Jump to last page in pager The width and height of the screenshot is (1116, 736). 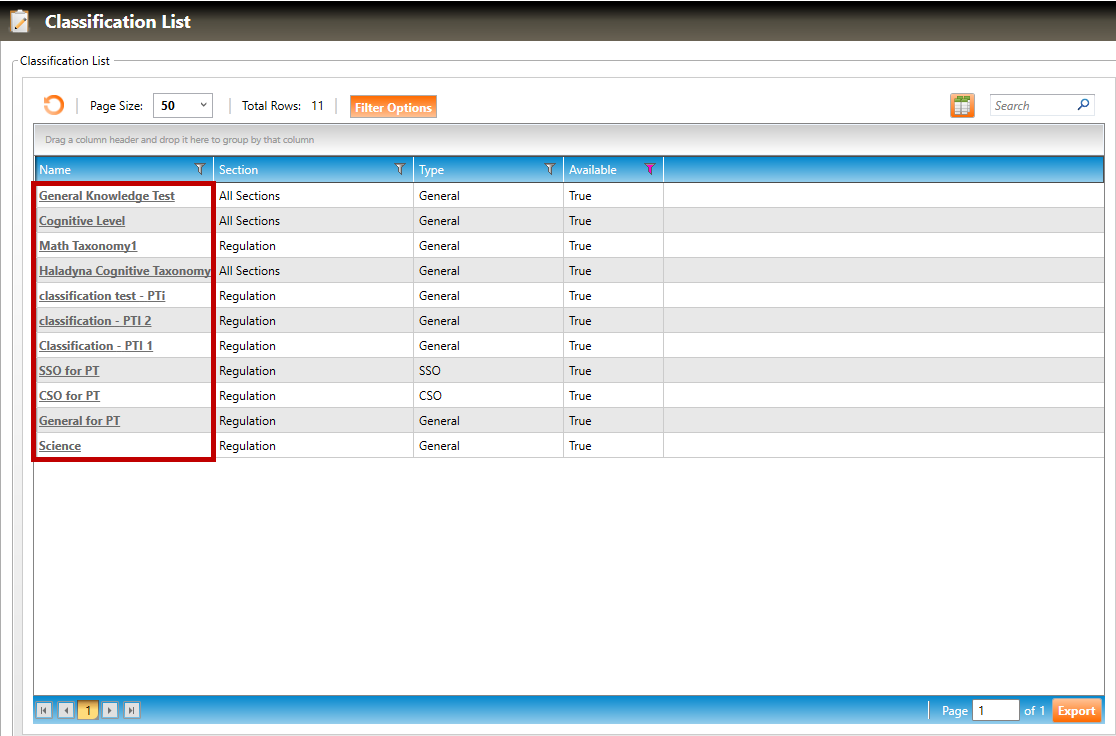click(x=132, y=710)
